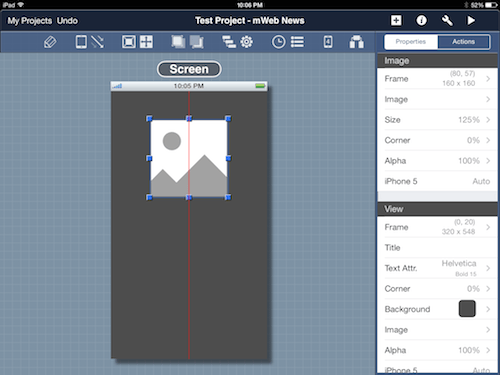500x375 pixels.
Task: Tap the Background color swatch
Action: click(467, 309)
